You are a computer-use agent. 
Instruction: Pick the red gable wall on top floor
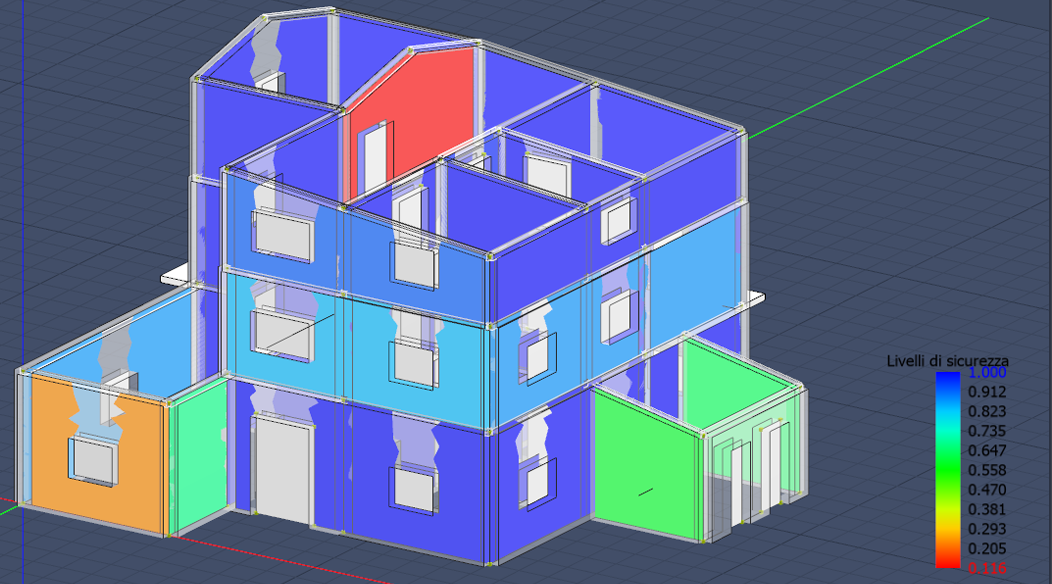[429, 114]
